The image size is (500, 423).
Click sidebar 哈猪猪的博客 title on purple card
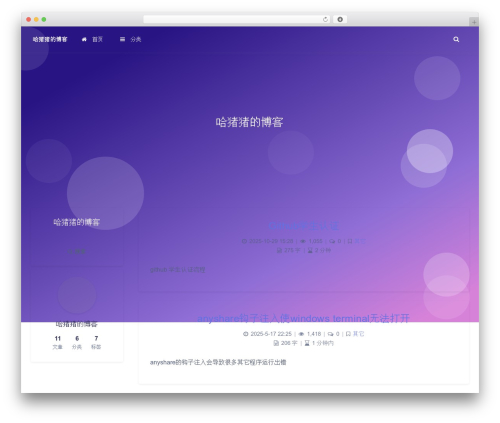click(77, 222)
